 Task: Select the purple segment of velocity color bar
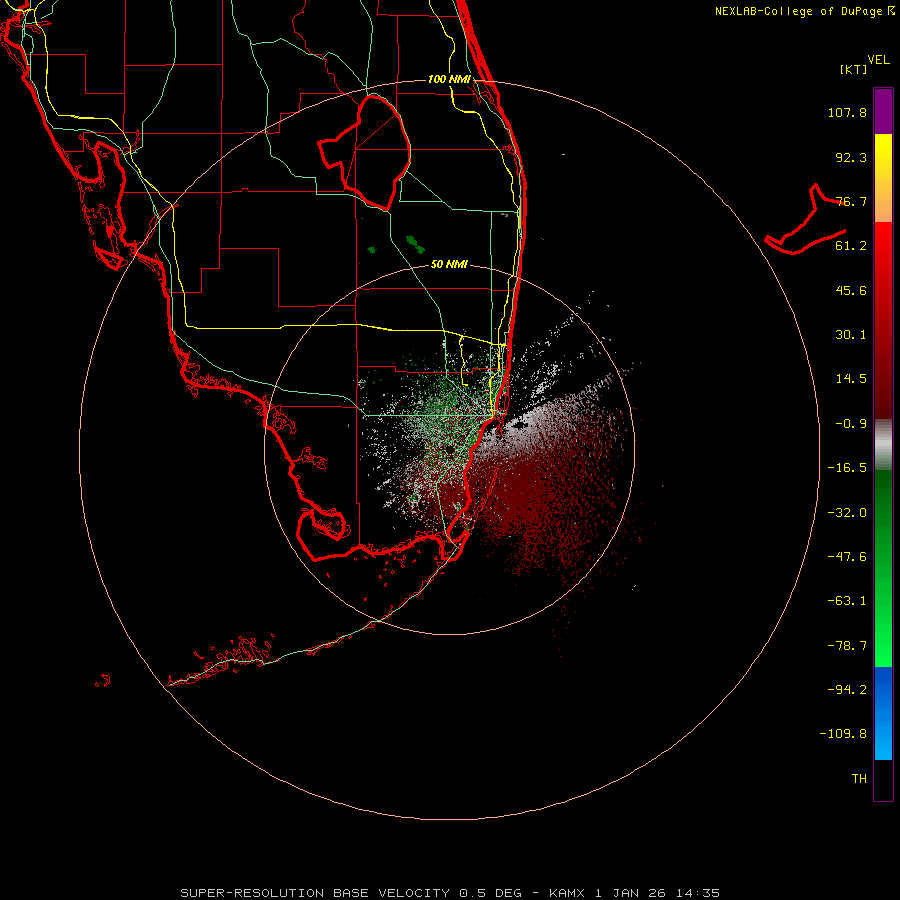pyautogui.click(x=883, y=111)
